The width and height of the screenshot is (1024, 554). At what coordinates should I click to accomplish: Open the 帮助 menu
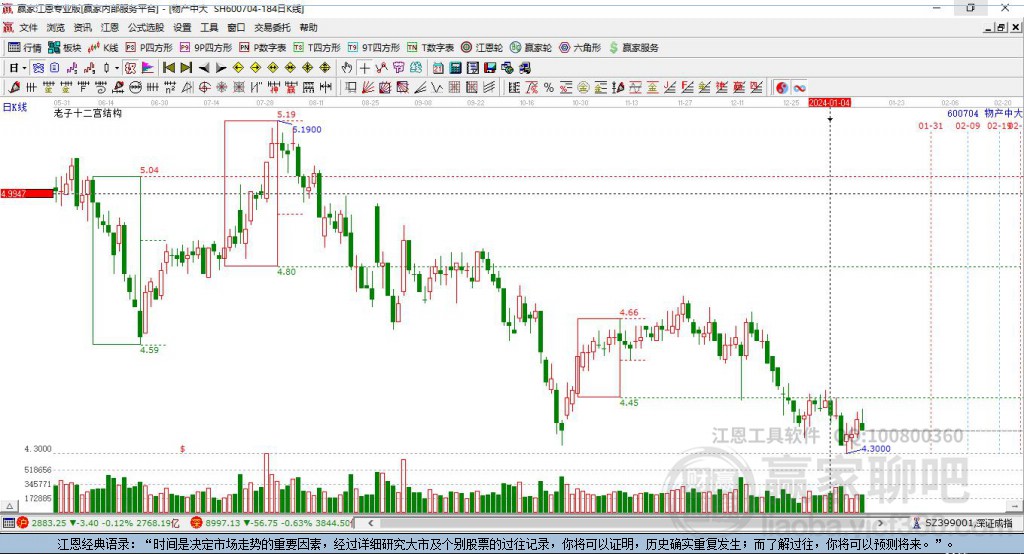pyautogui.click(x=308, y=27)
